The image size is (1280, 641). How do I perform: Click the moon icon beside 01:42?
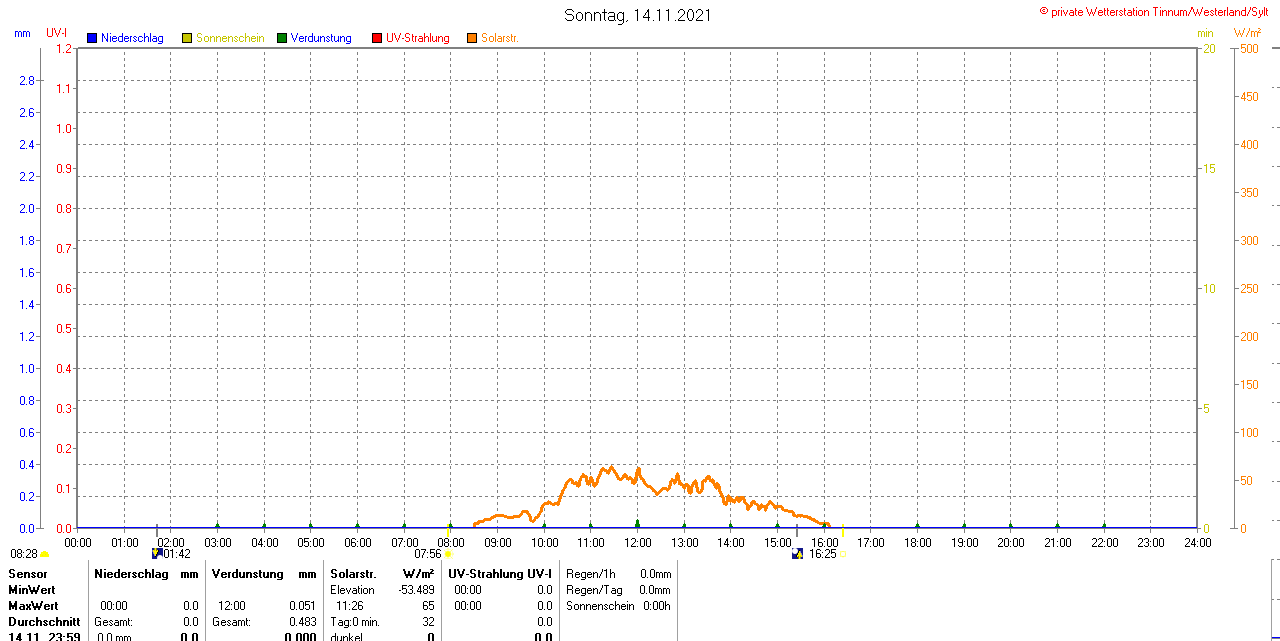coord(156,553)
